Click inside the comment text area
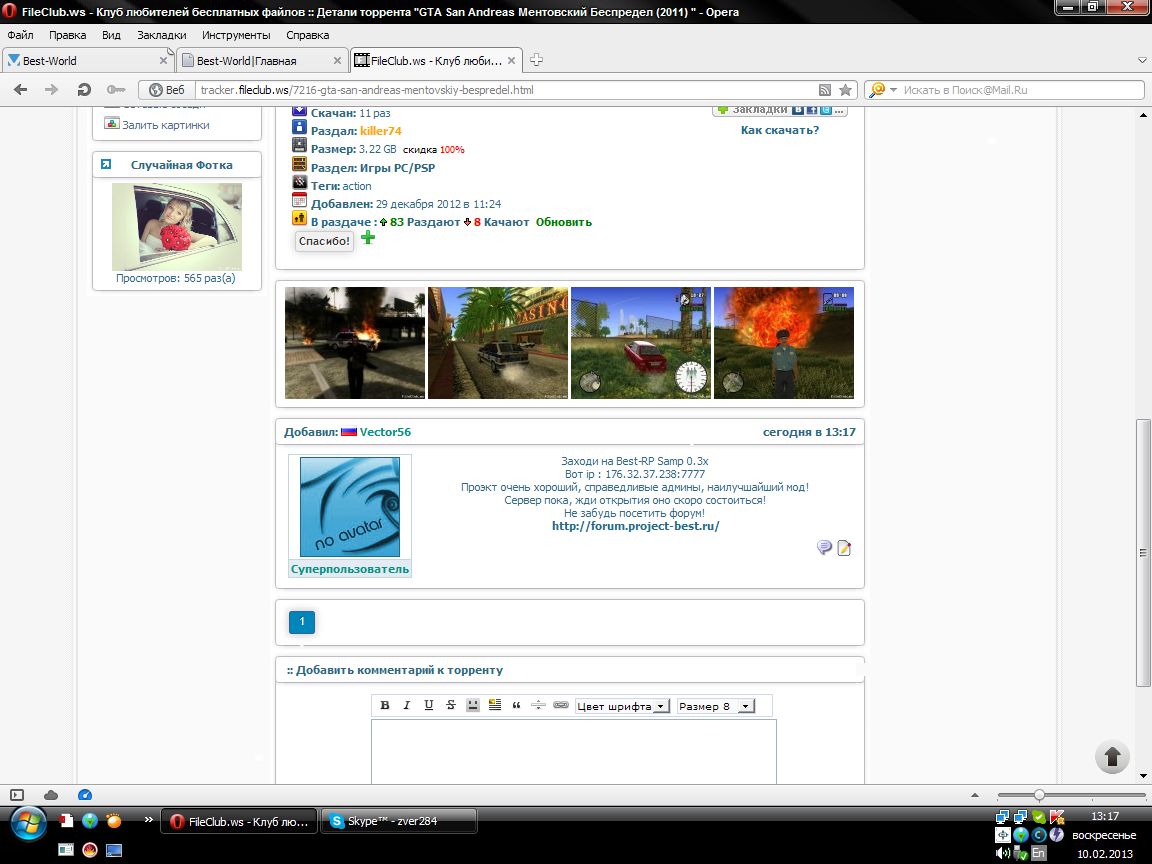 [574, 752]
